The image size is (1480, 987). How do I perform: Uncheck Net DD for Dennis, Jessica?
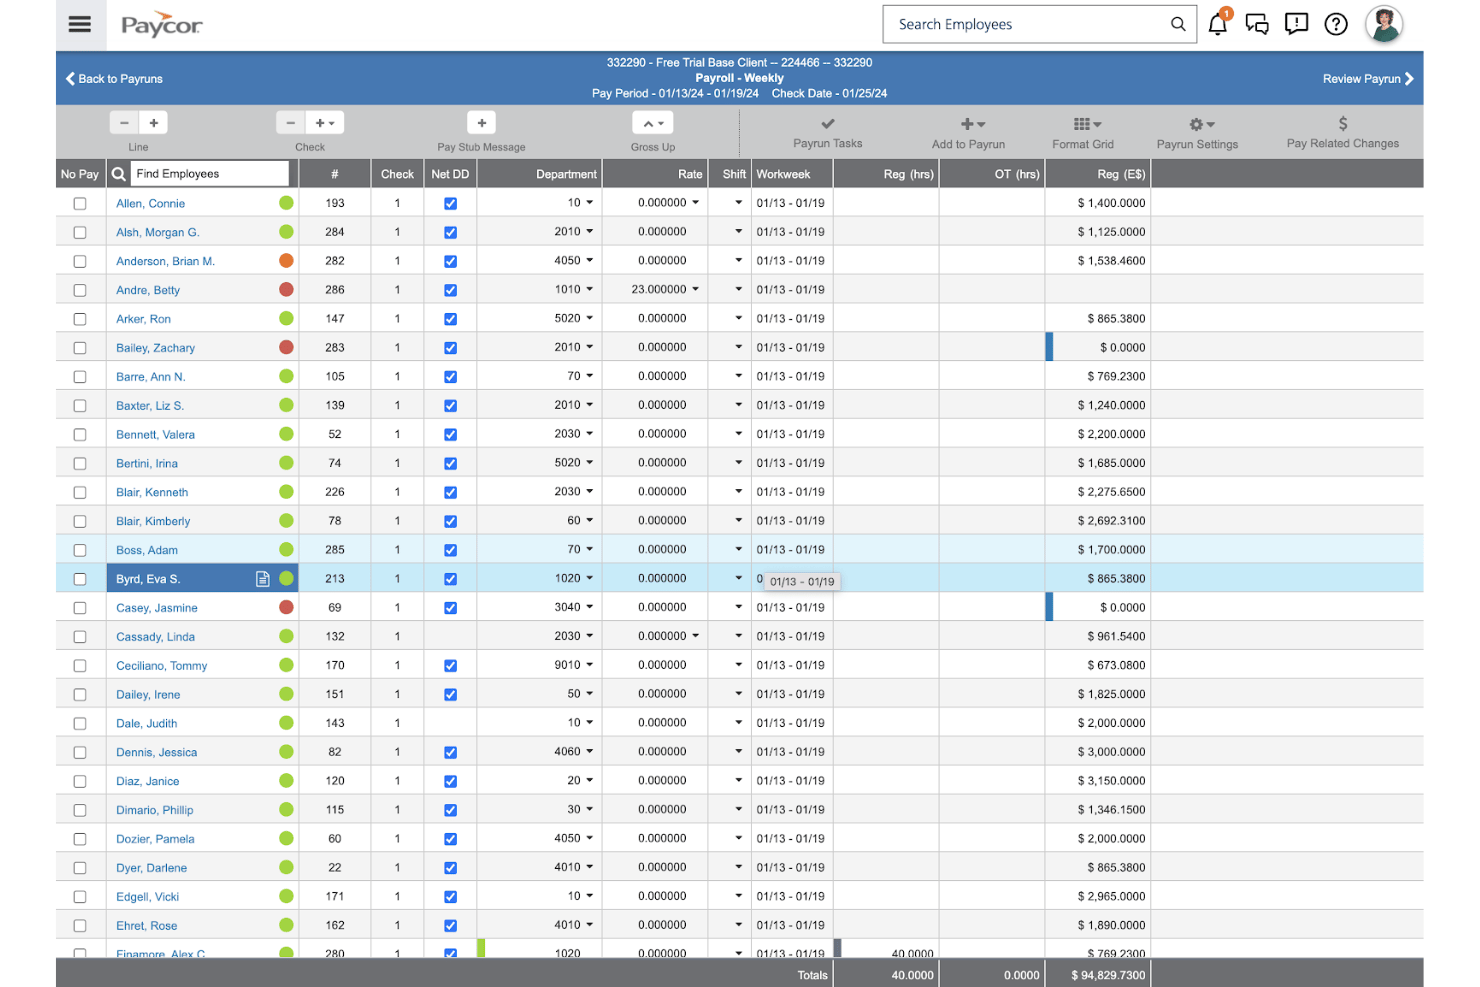pyautogui.click(x=450, y=752)
